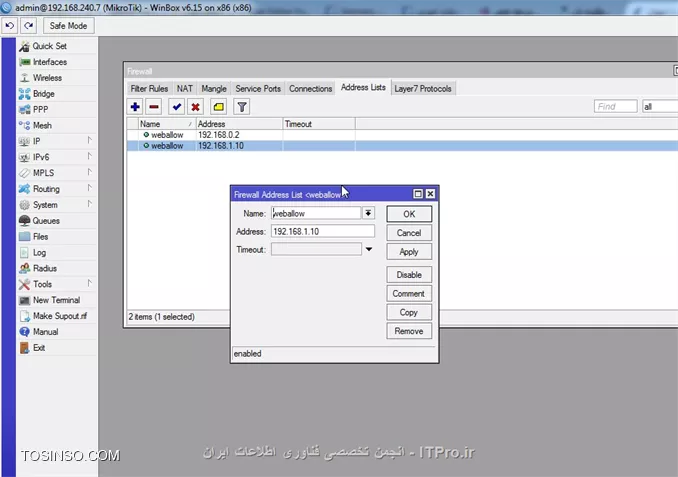Click Cancel in Address List dialog
This screenshot has width=678, height=477.
point(409,233)
